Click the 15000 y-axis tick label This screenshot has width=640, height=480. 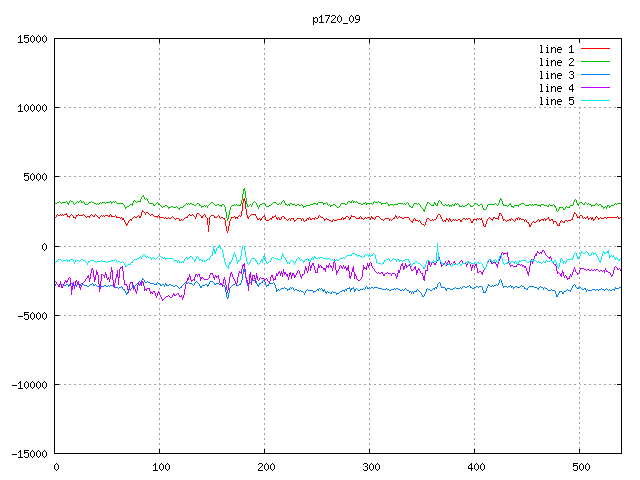click(x=32, y=39)
